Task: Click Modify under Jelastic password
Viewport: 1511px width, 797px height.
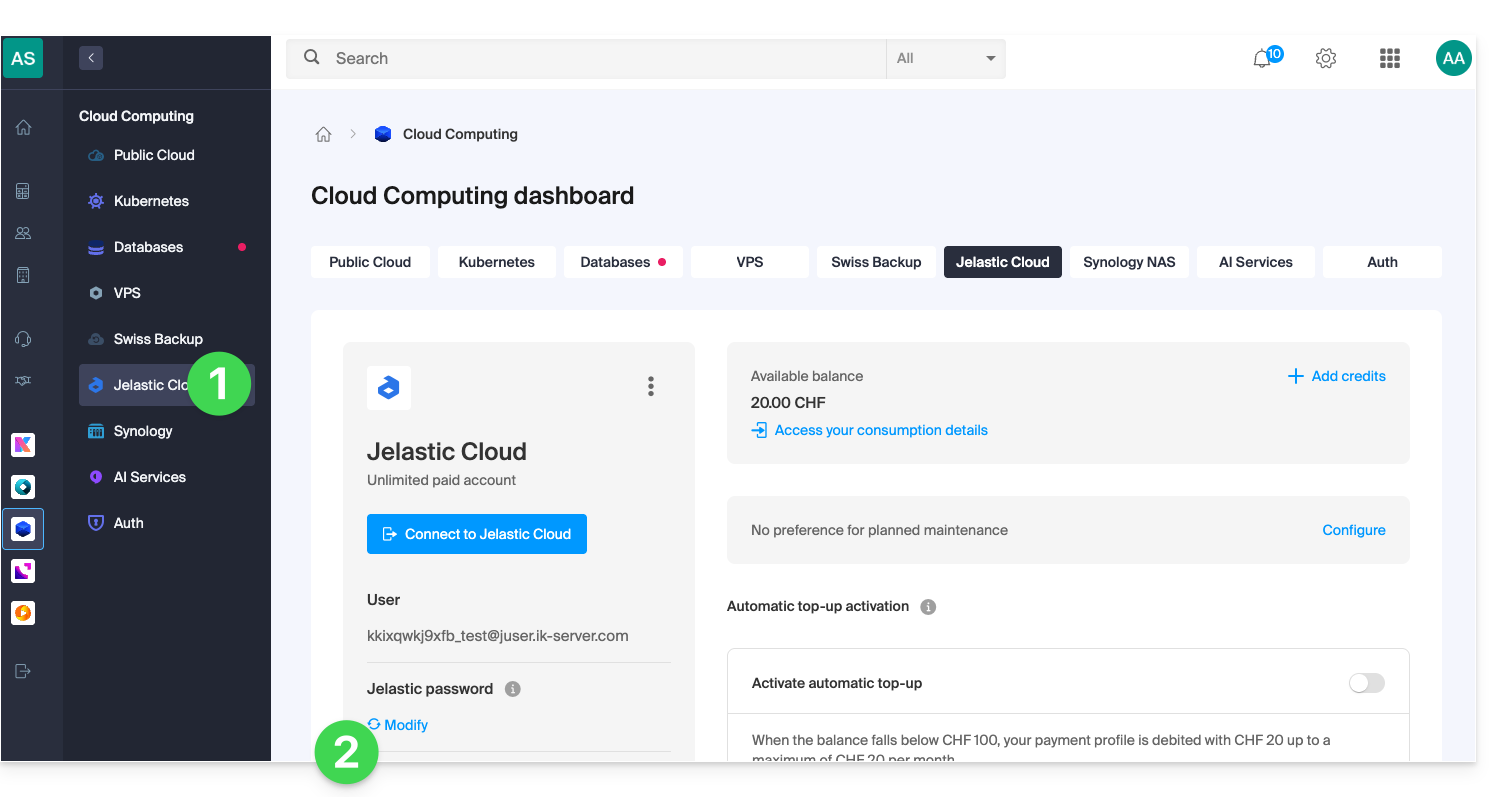Action: [398, 725]
